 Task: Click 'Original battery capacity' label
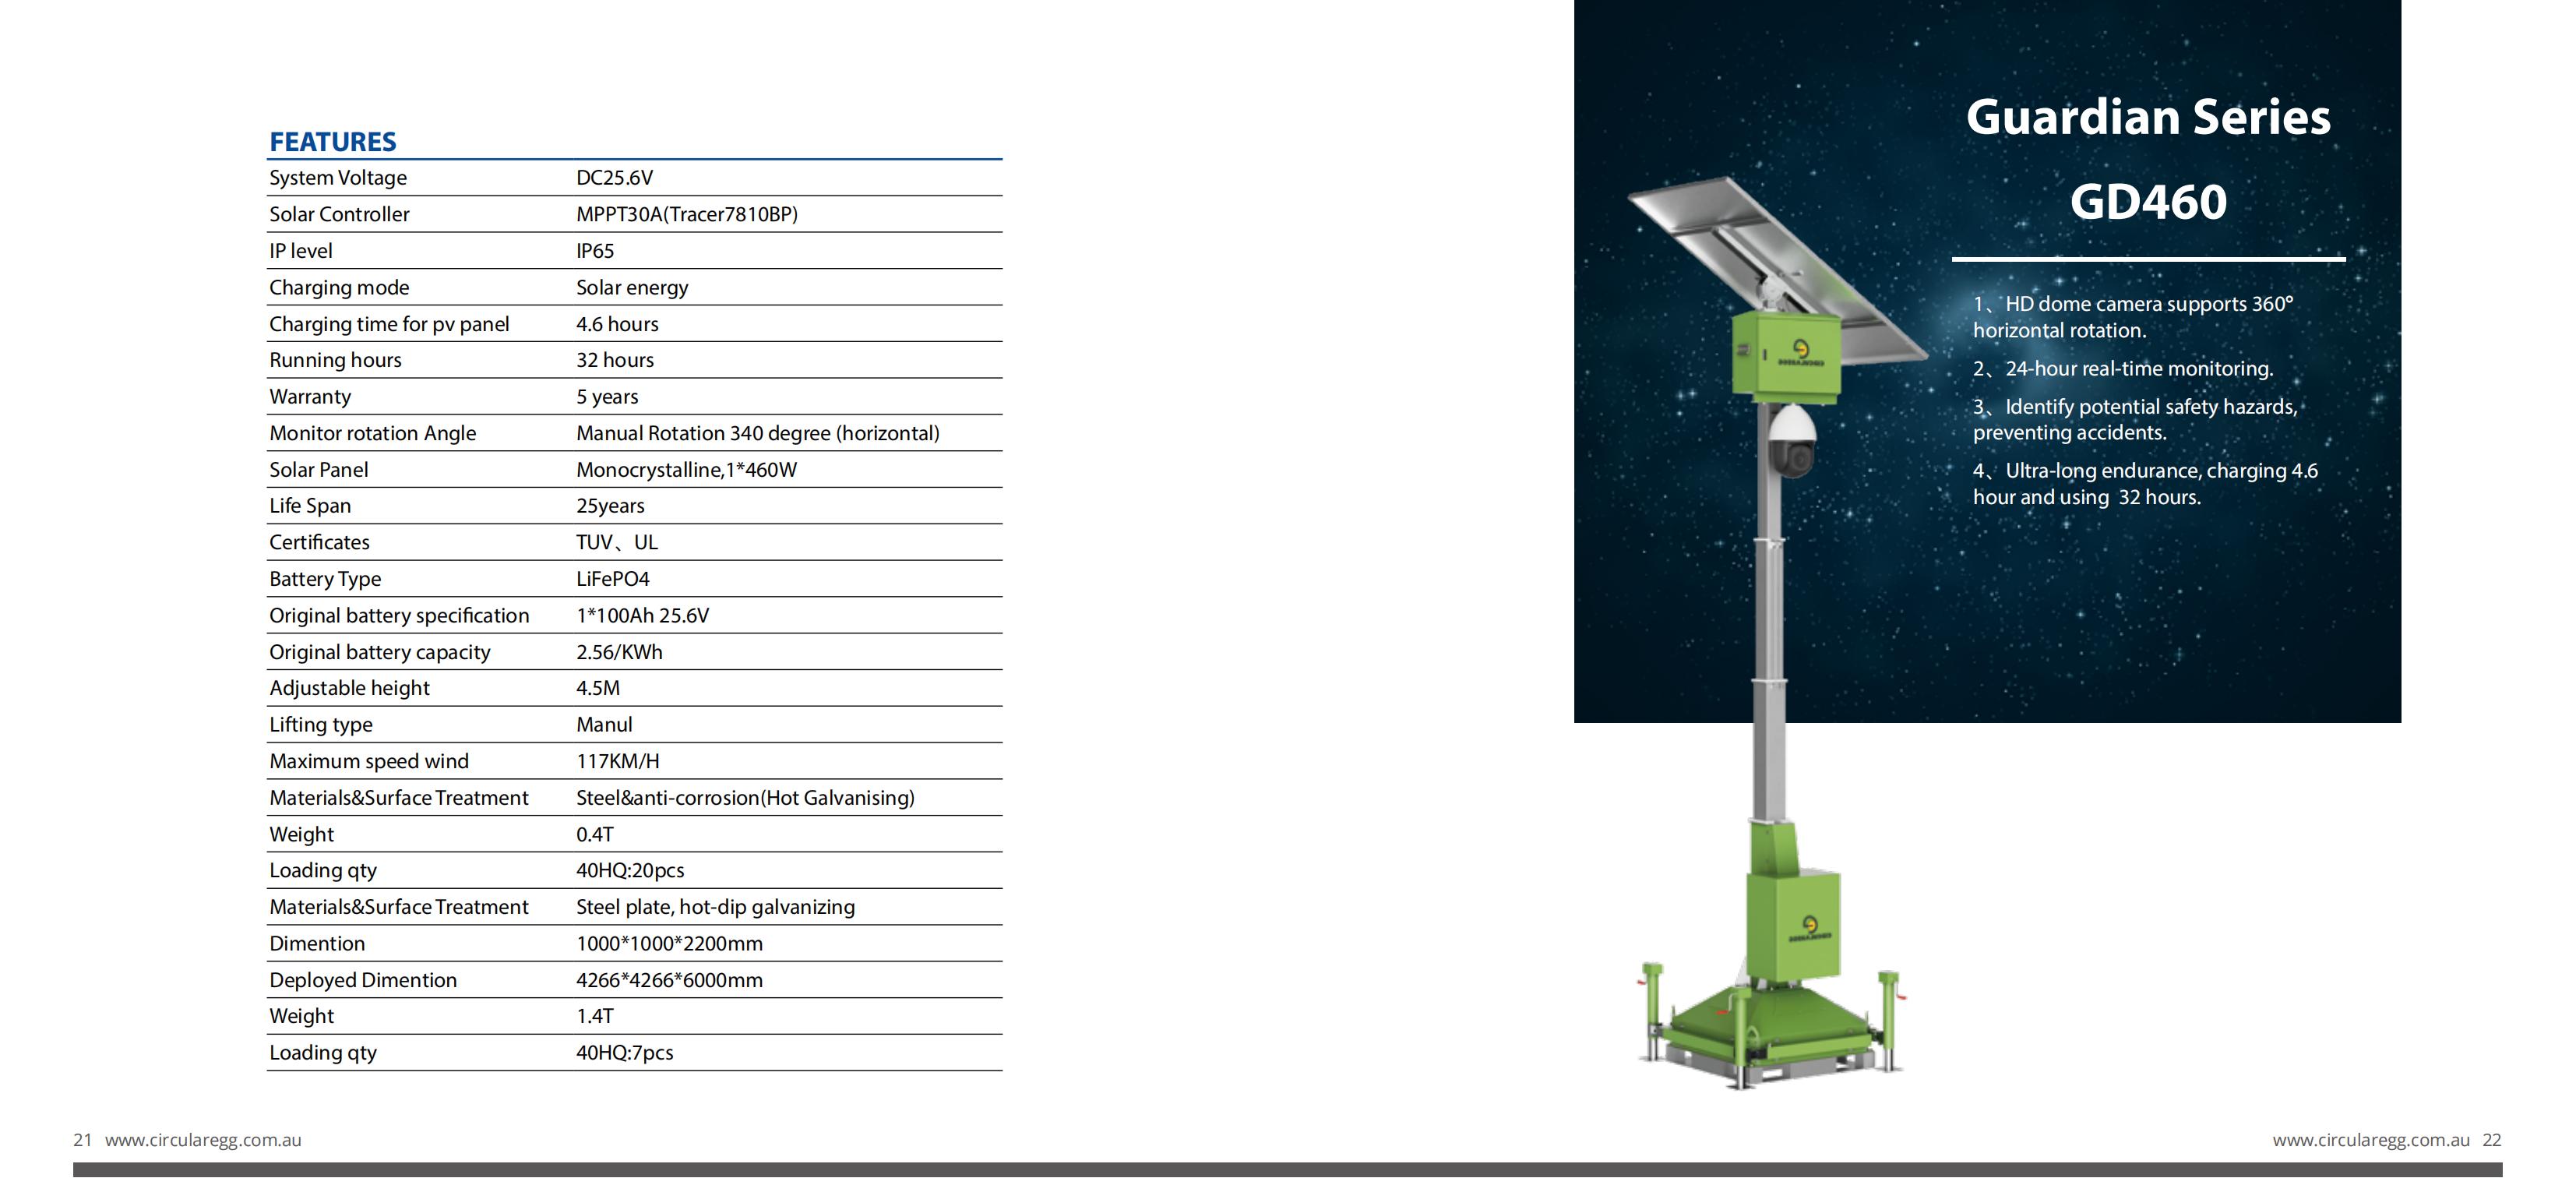[x=380, y=652]
